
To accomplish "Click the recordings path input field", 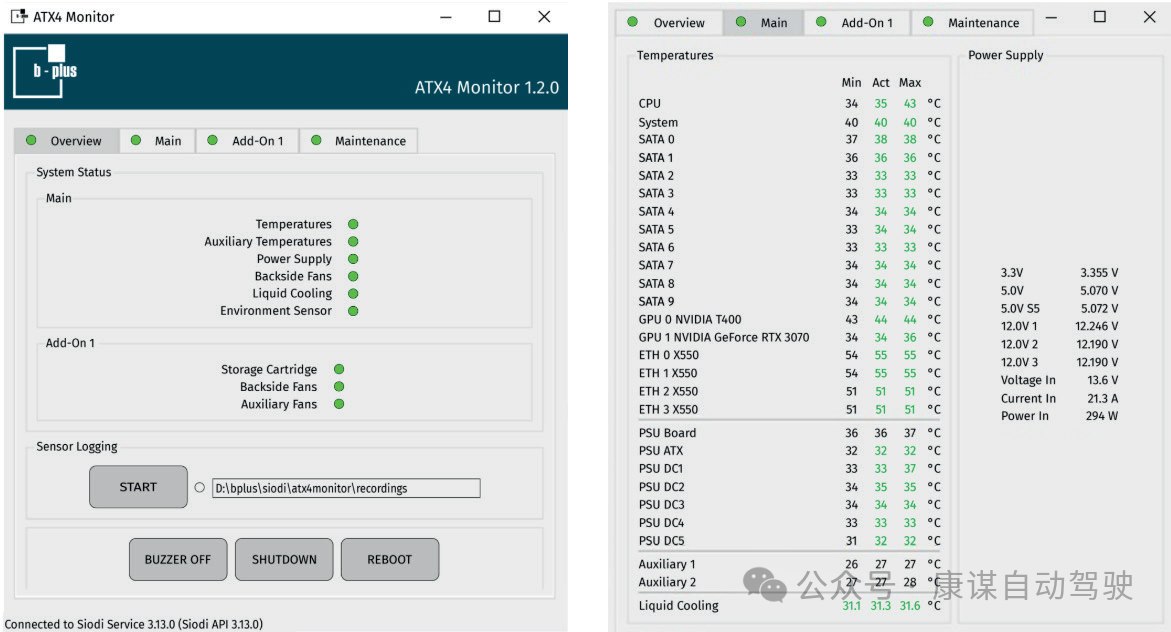I will pyautogui.click(x=346, y=488).
